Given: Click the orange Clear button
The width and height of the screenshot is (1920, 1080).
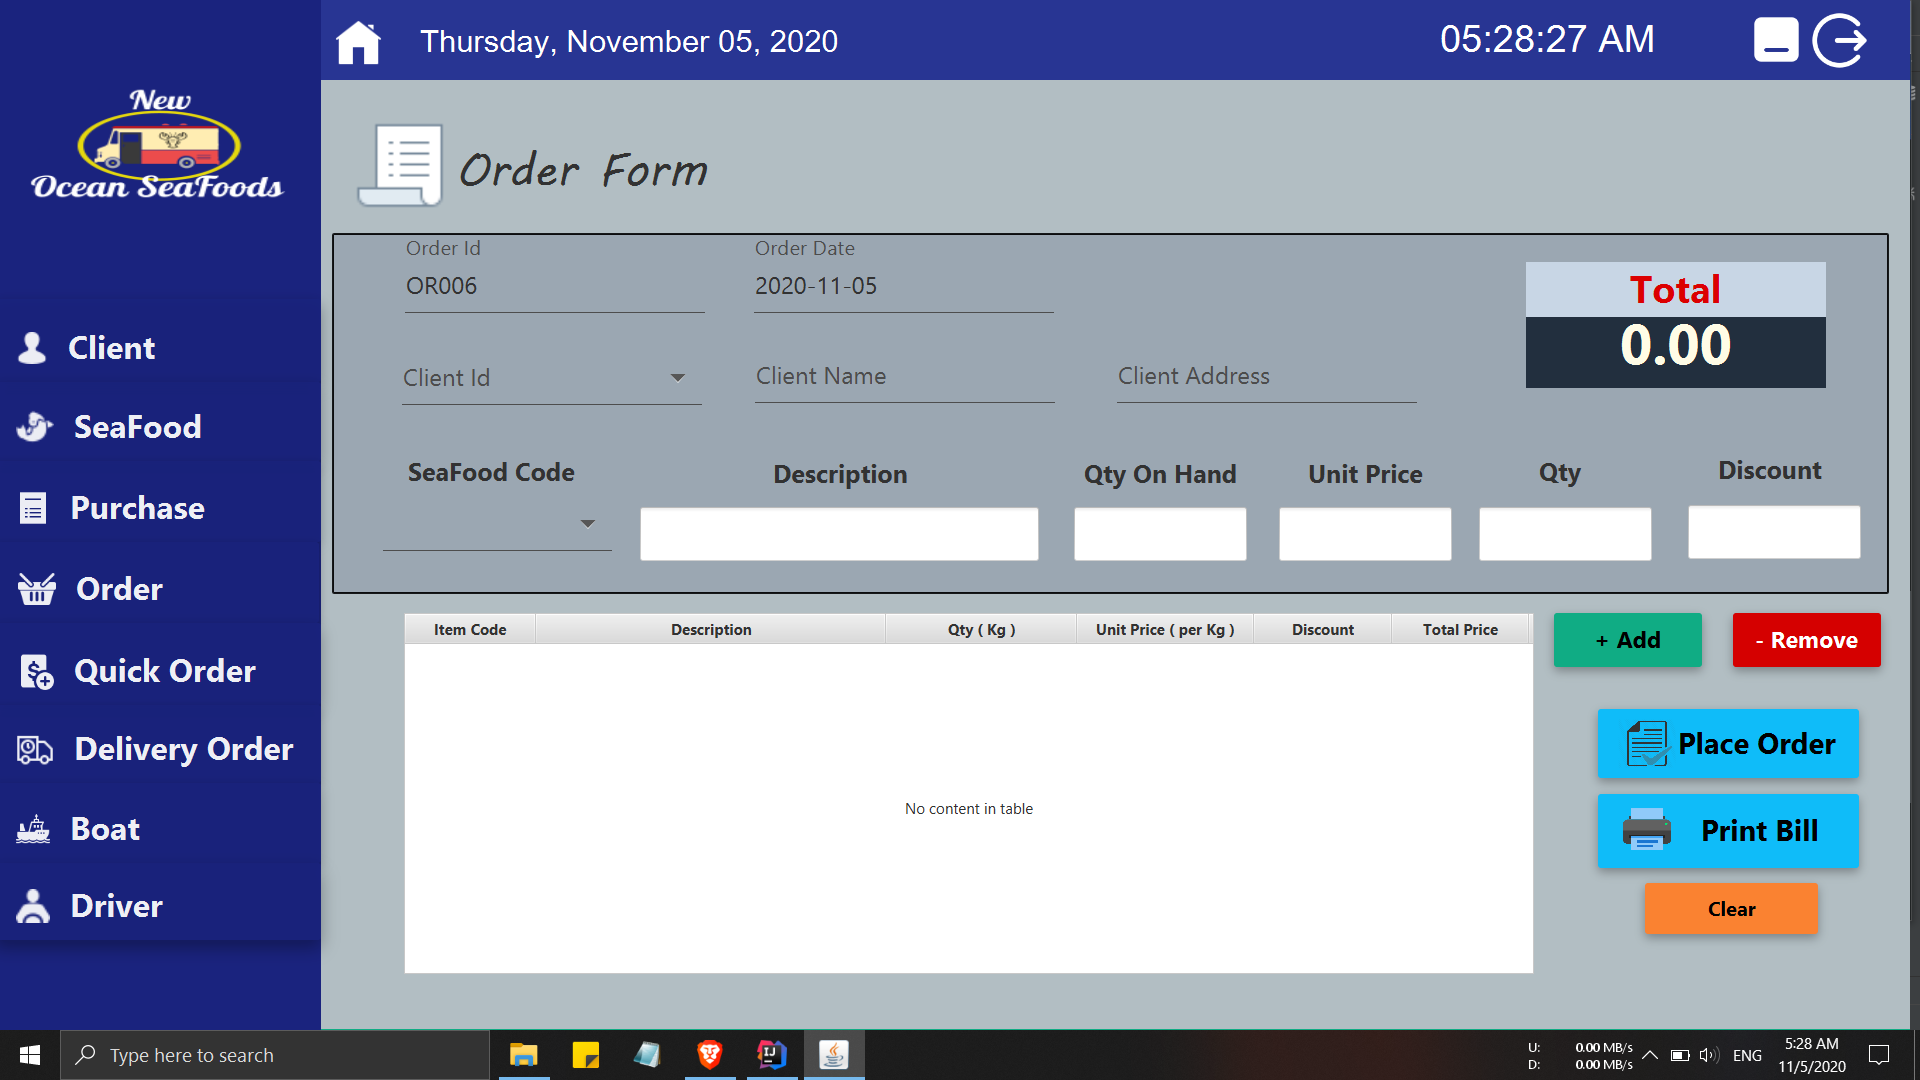Looking at the screenshot, I should pos(1731,908).
